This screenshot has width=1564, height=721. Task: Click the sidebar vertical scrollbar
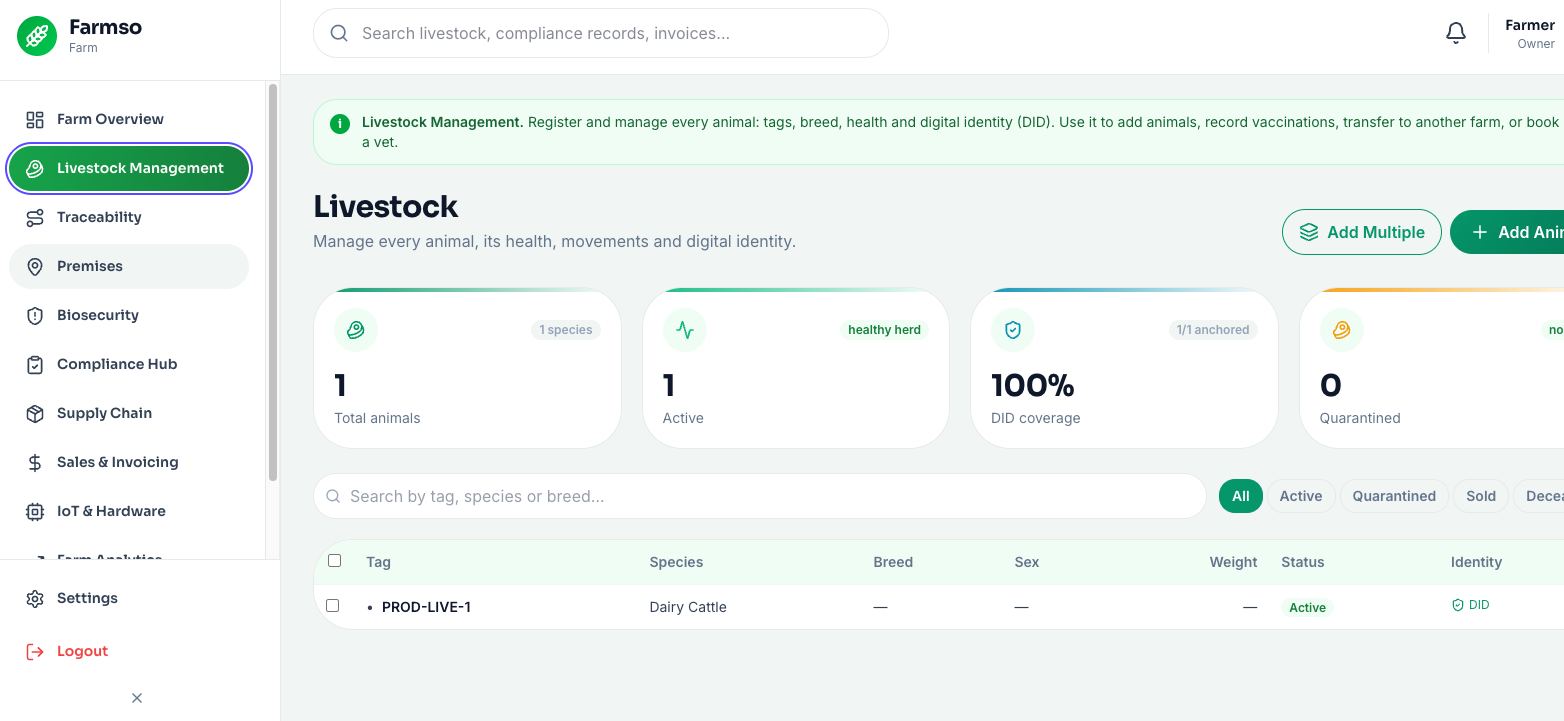pyautogui.click(x=273, y=282)
